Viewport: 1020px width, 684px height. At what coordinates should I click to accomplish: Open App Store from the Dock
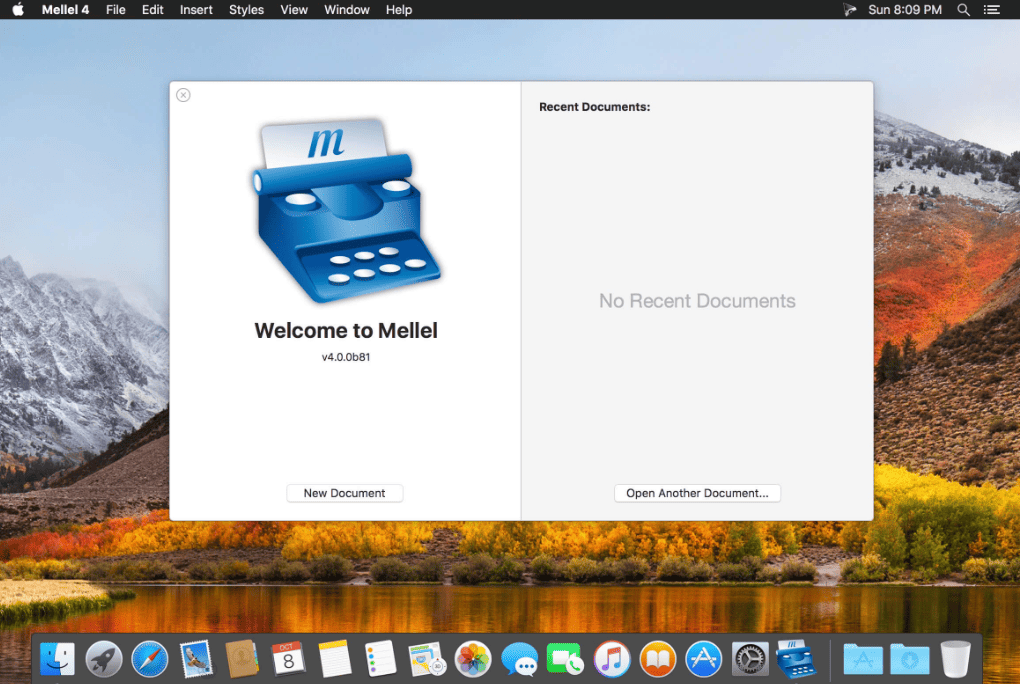[704, 659]
